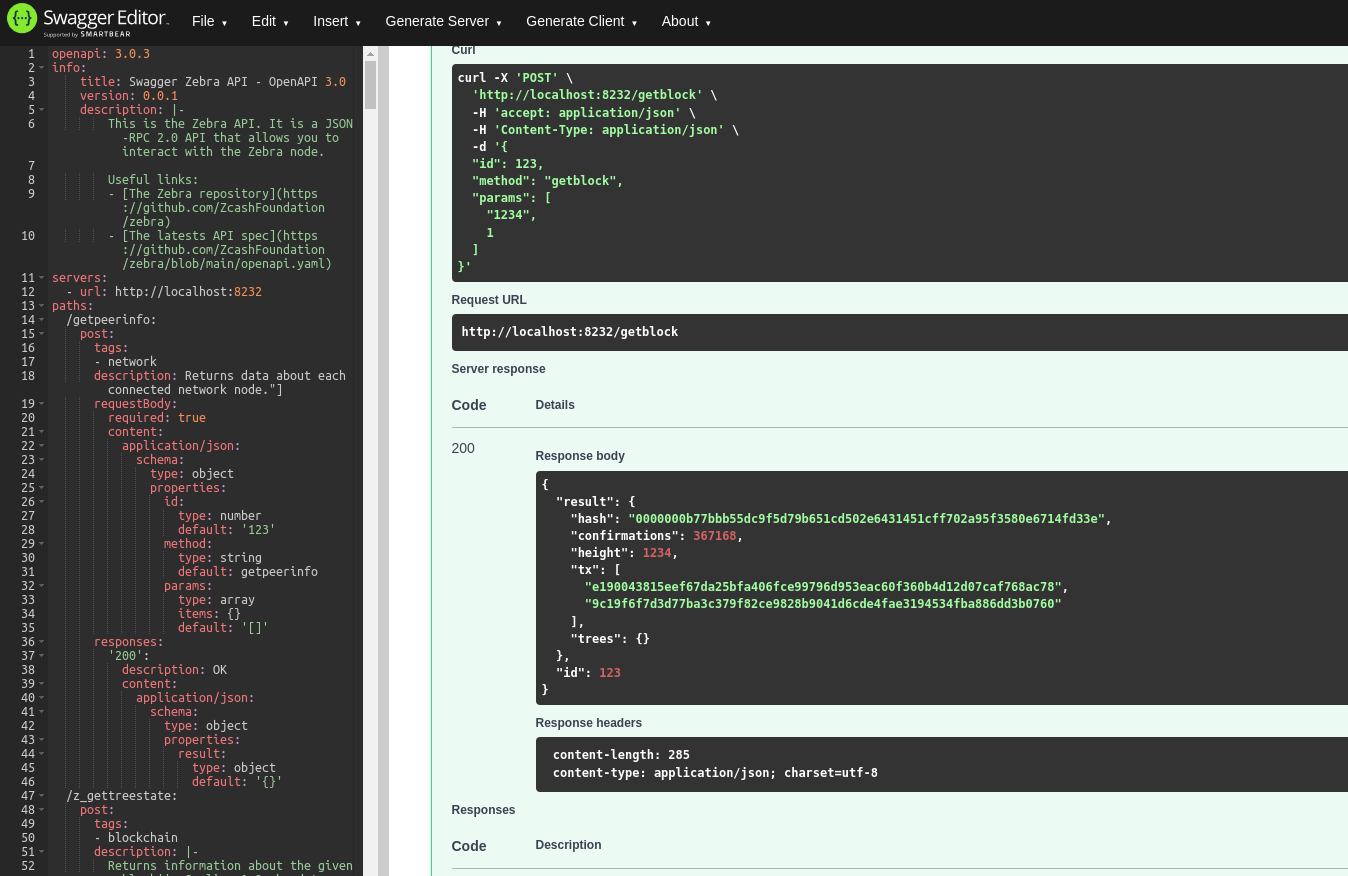Click the editor's vertical scrollbar thumb

[x=370, y=85]
